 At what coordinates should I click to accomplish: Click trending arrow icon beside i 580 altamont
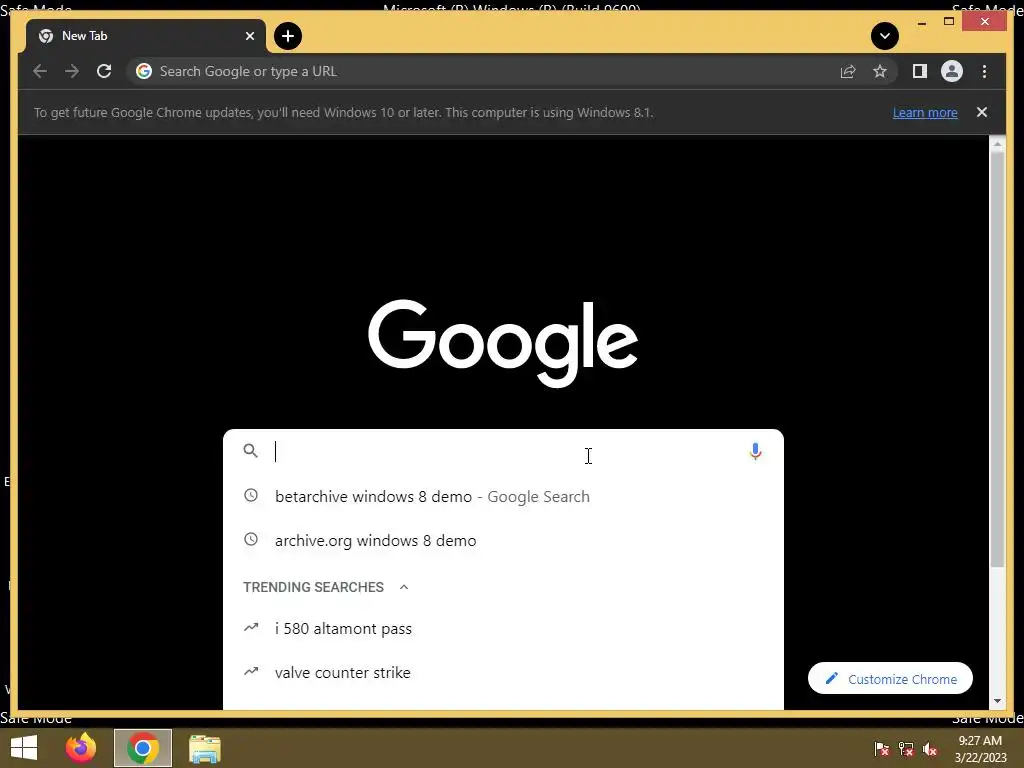tap(251, 628)
